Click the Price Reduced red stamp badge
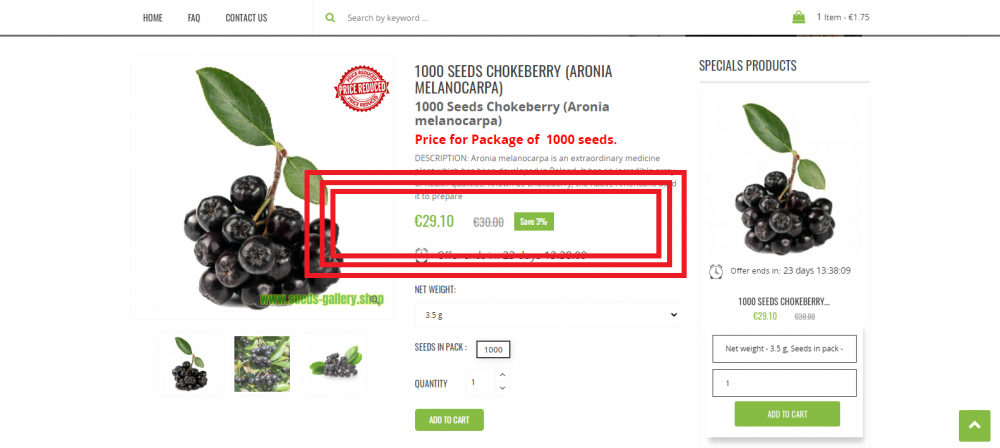Viewport: 1000px width, 448px height. coord(362,89)
